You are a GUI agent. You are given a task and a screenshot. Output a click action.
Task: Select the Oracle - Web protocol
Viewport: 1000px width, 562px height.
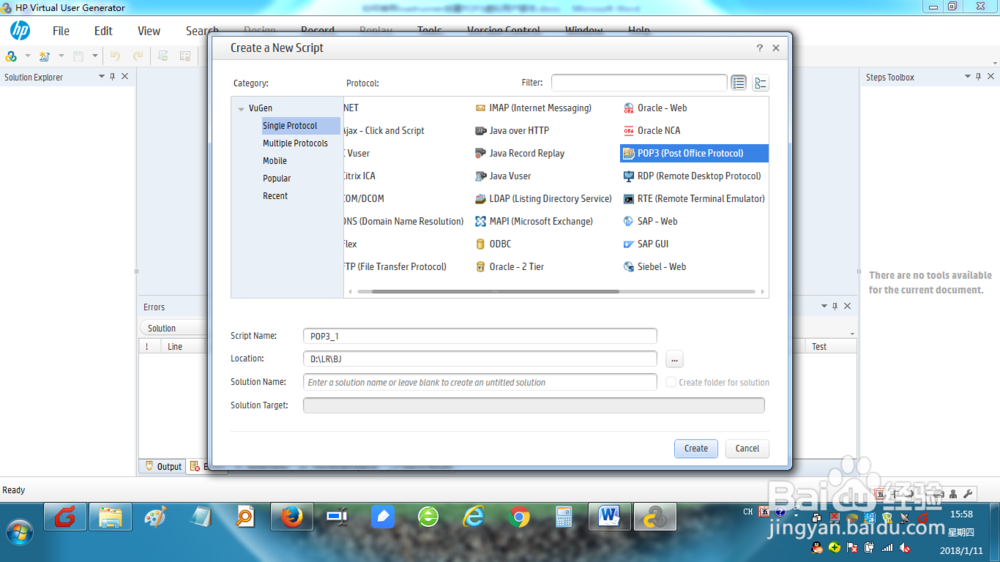[655, 108]
